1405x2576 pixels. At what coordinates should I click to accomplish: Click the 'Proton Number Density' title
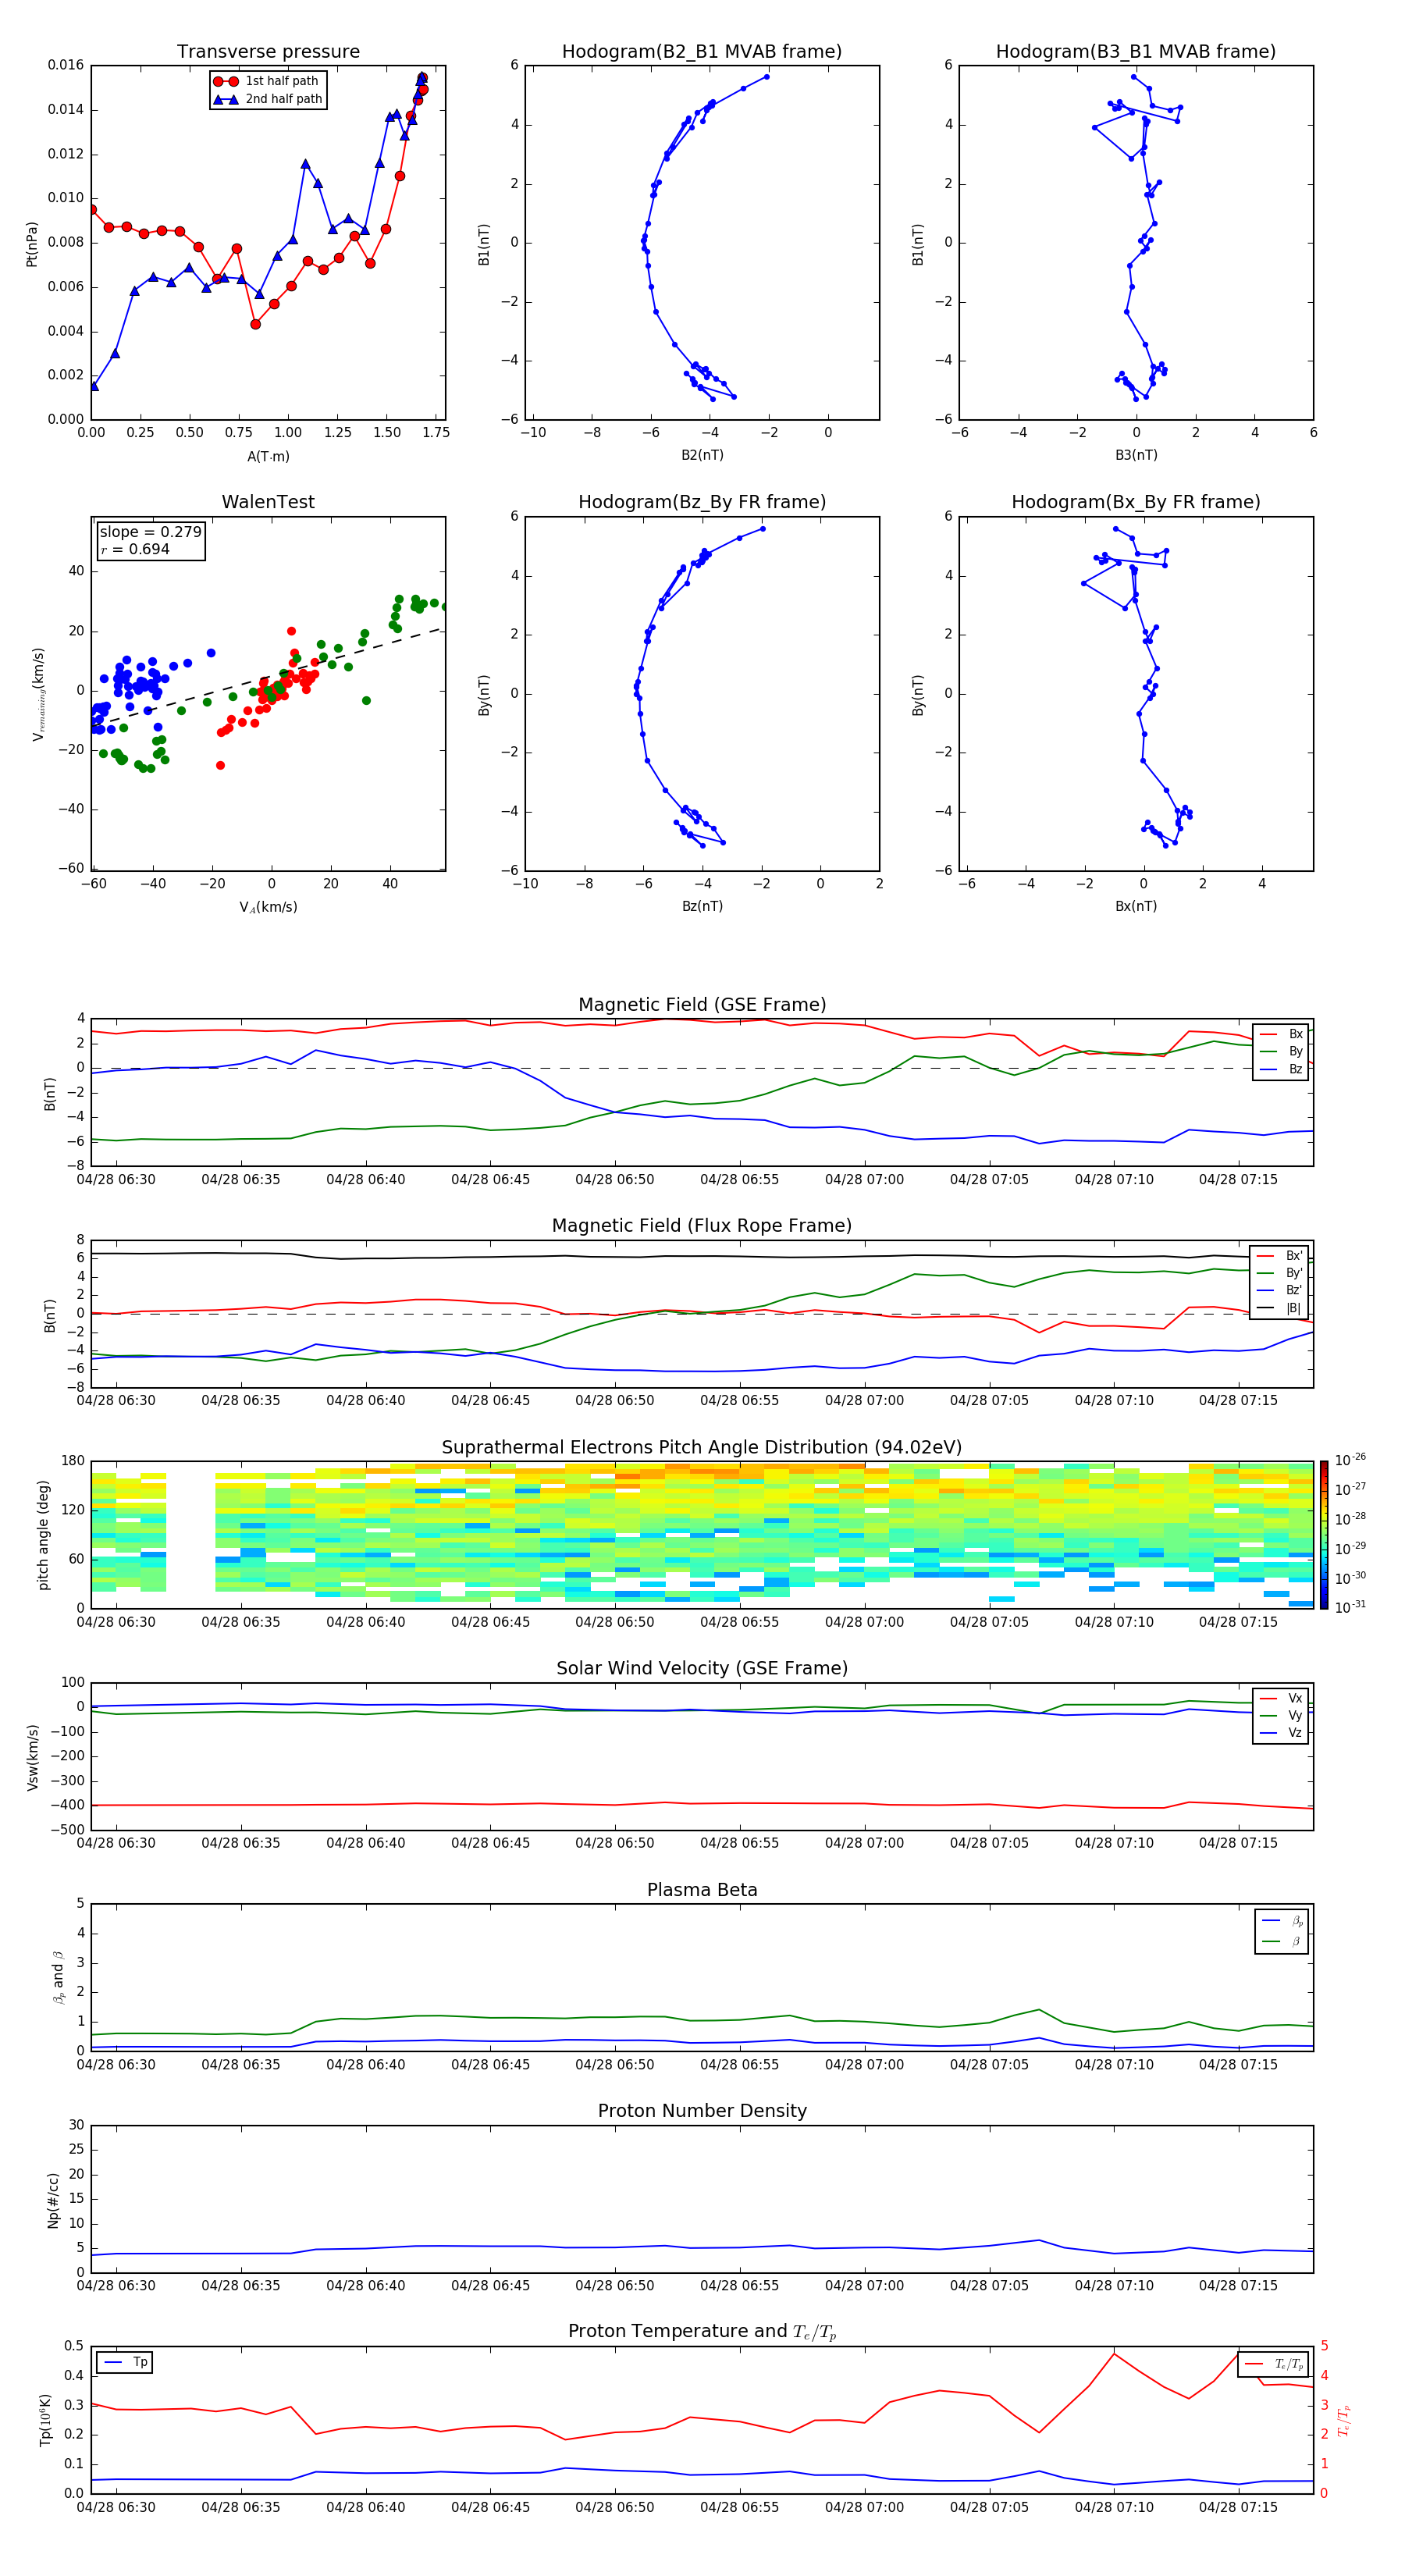tap(702, 2111)
